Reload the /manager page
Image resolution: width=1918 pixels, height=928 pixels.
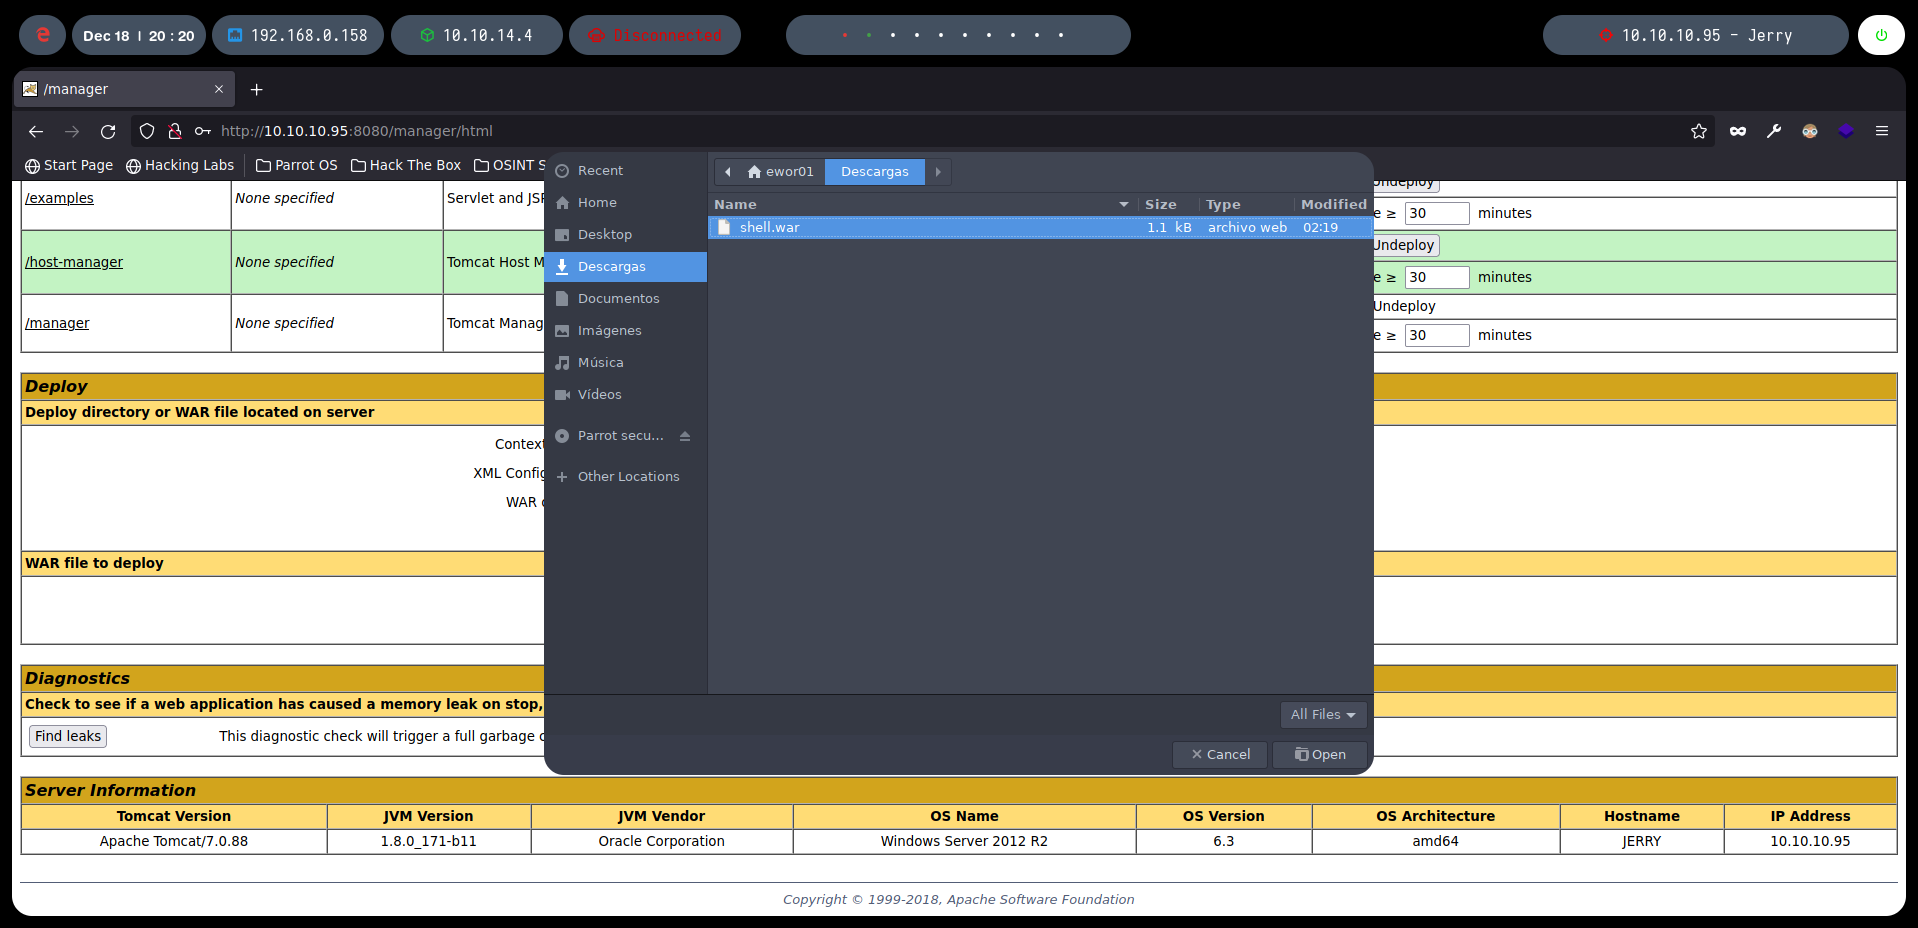click(108, 131)
